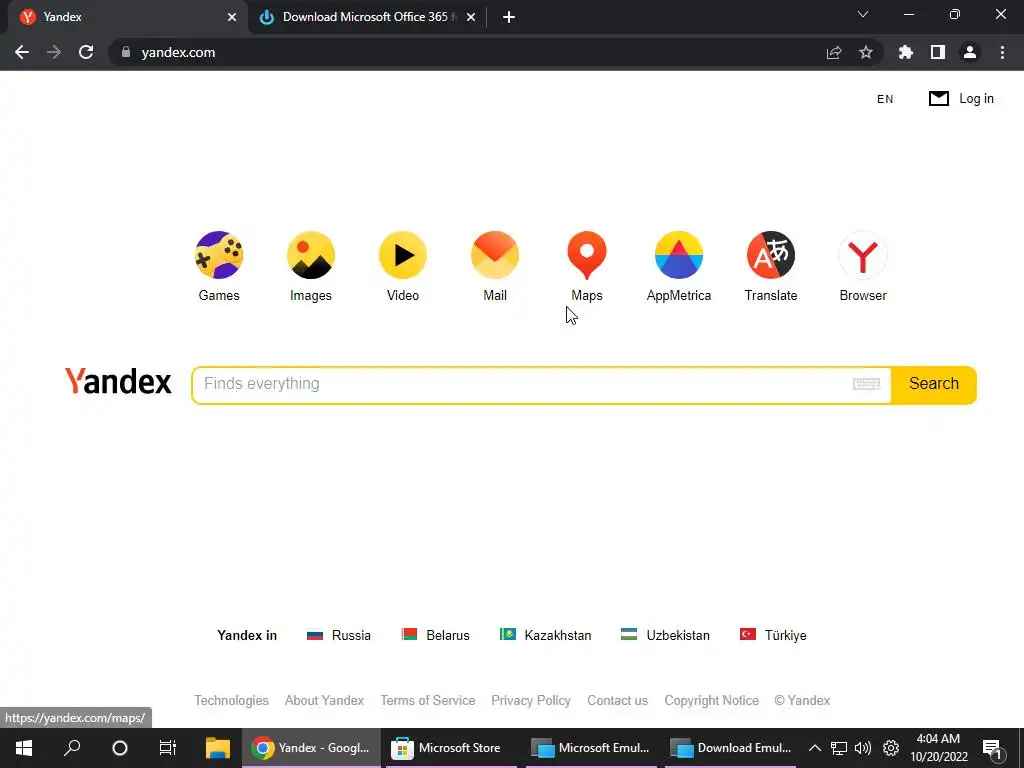The width and height of the screenshot is (1024, 768).
Task: Switch to the Yandex tab
Action: [x=124, y=17]
